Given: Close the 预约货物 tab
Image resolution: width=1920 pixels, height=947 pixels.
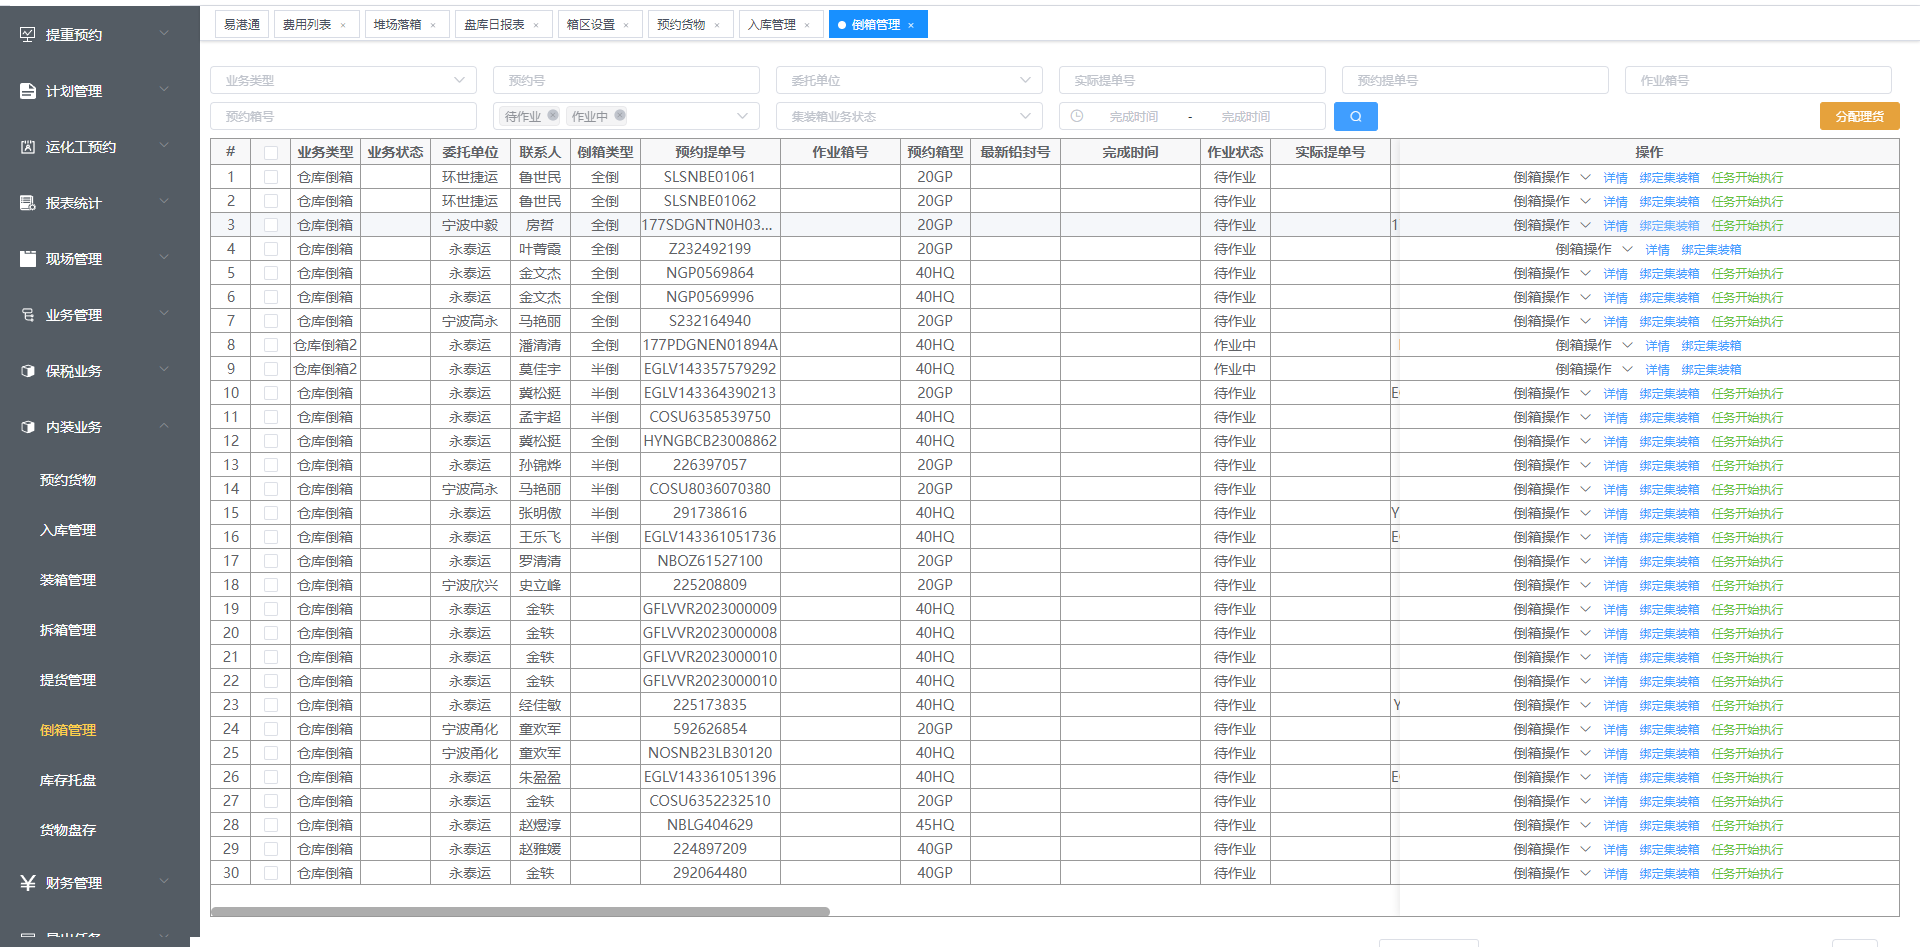Looking at the screenshot, I should [717, 25].
